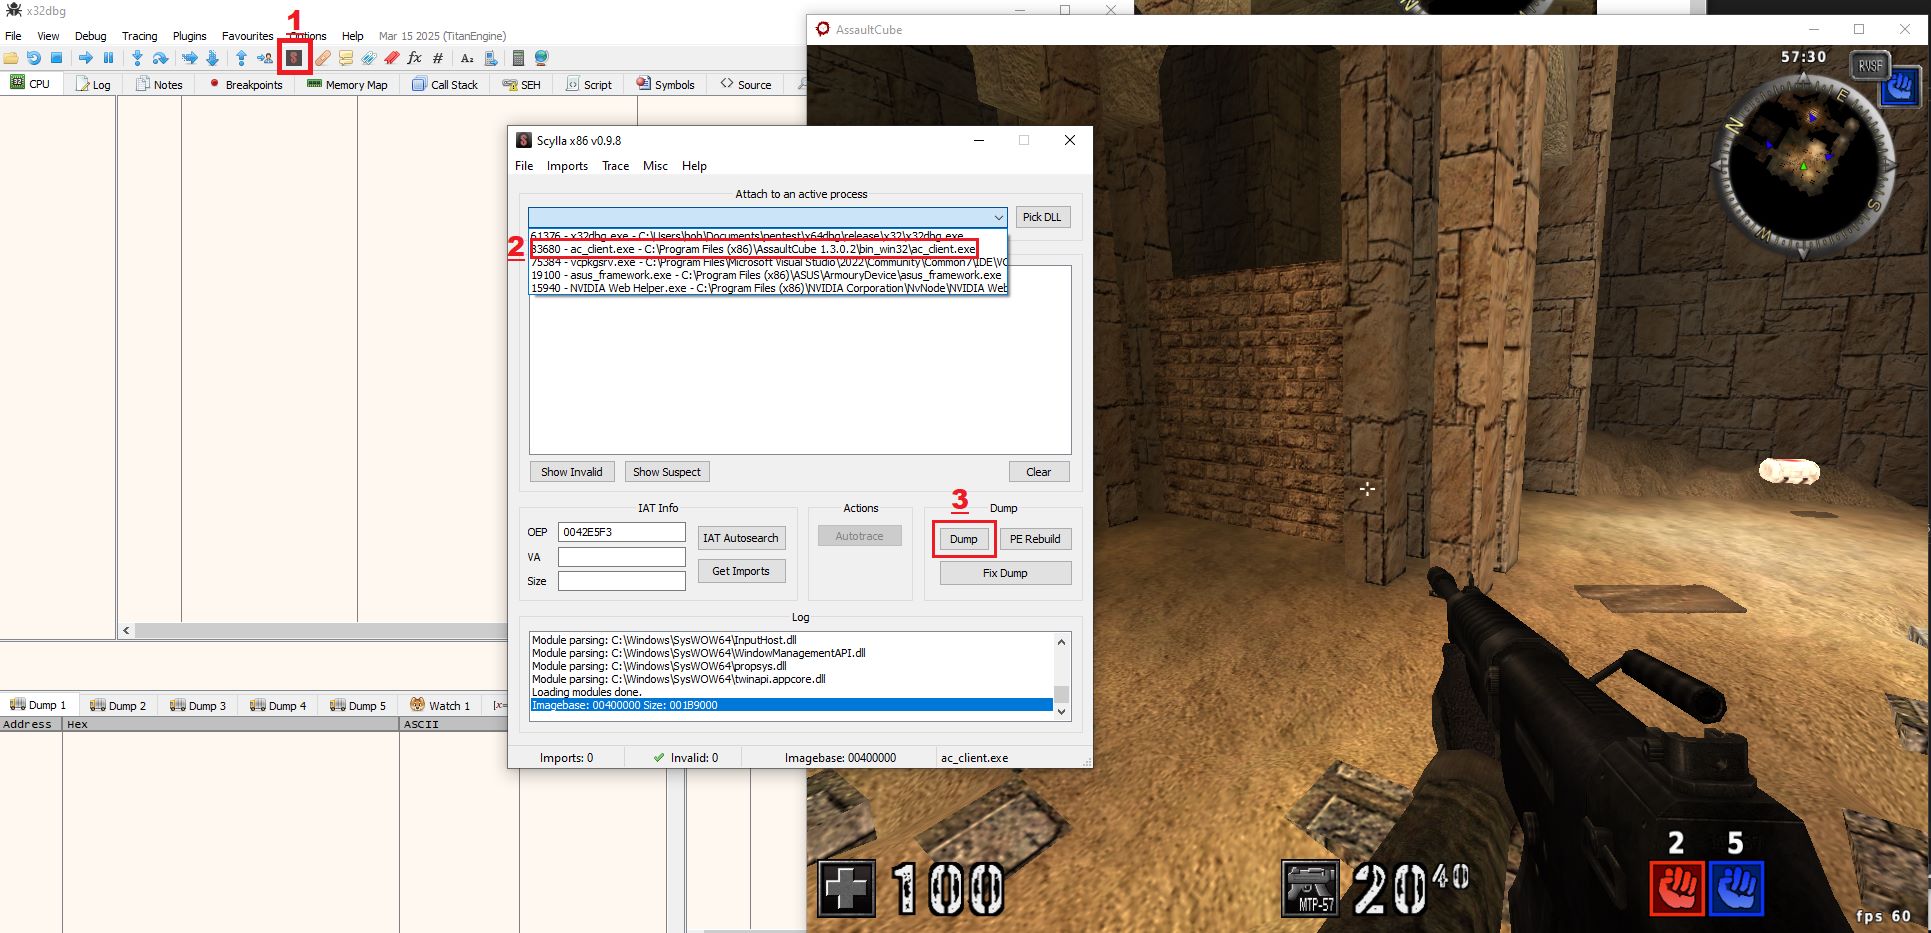Open the Functions fx icon
The height and width of the screenshot is (933, 1931).
click(x=415, y=58)
